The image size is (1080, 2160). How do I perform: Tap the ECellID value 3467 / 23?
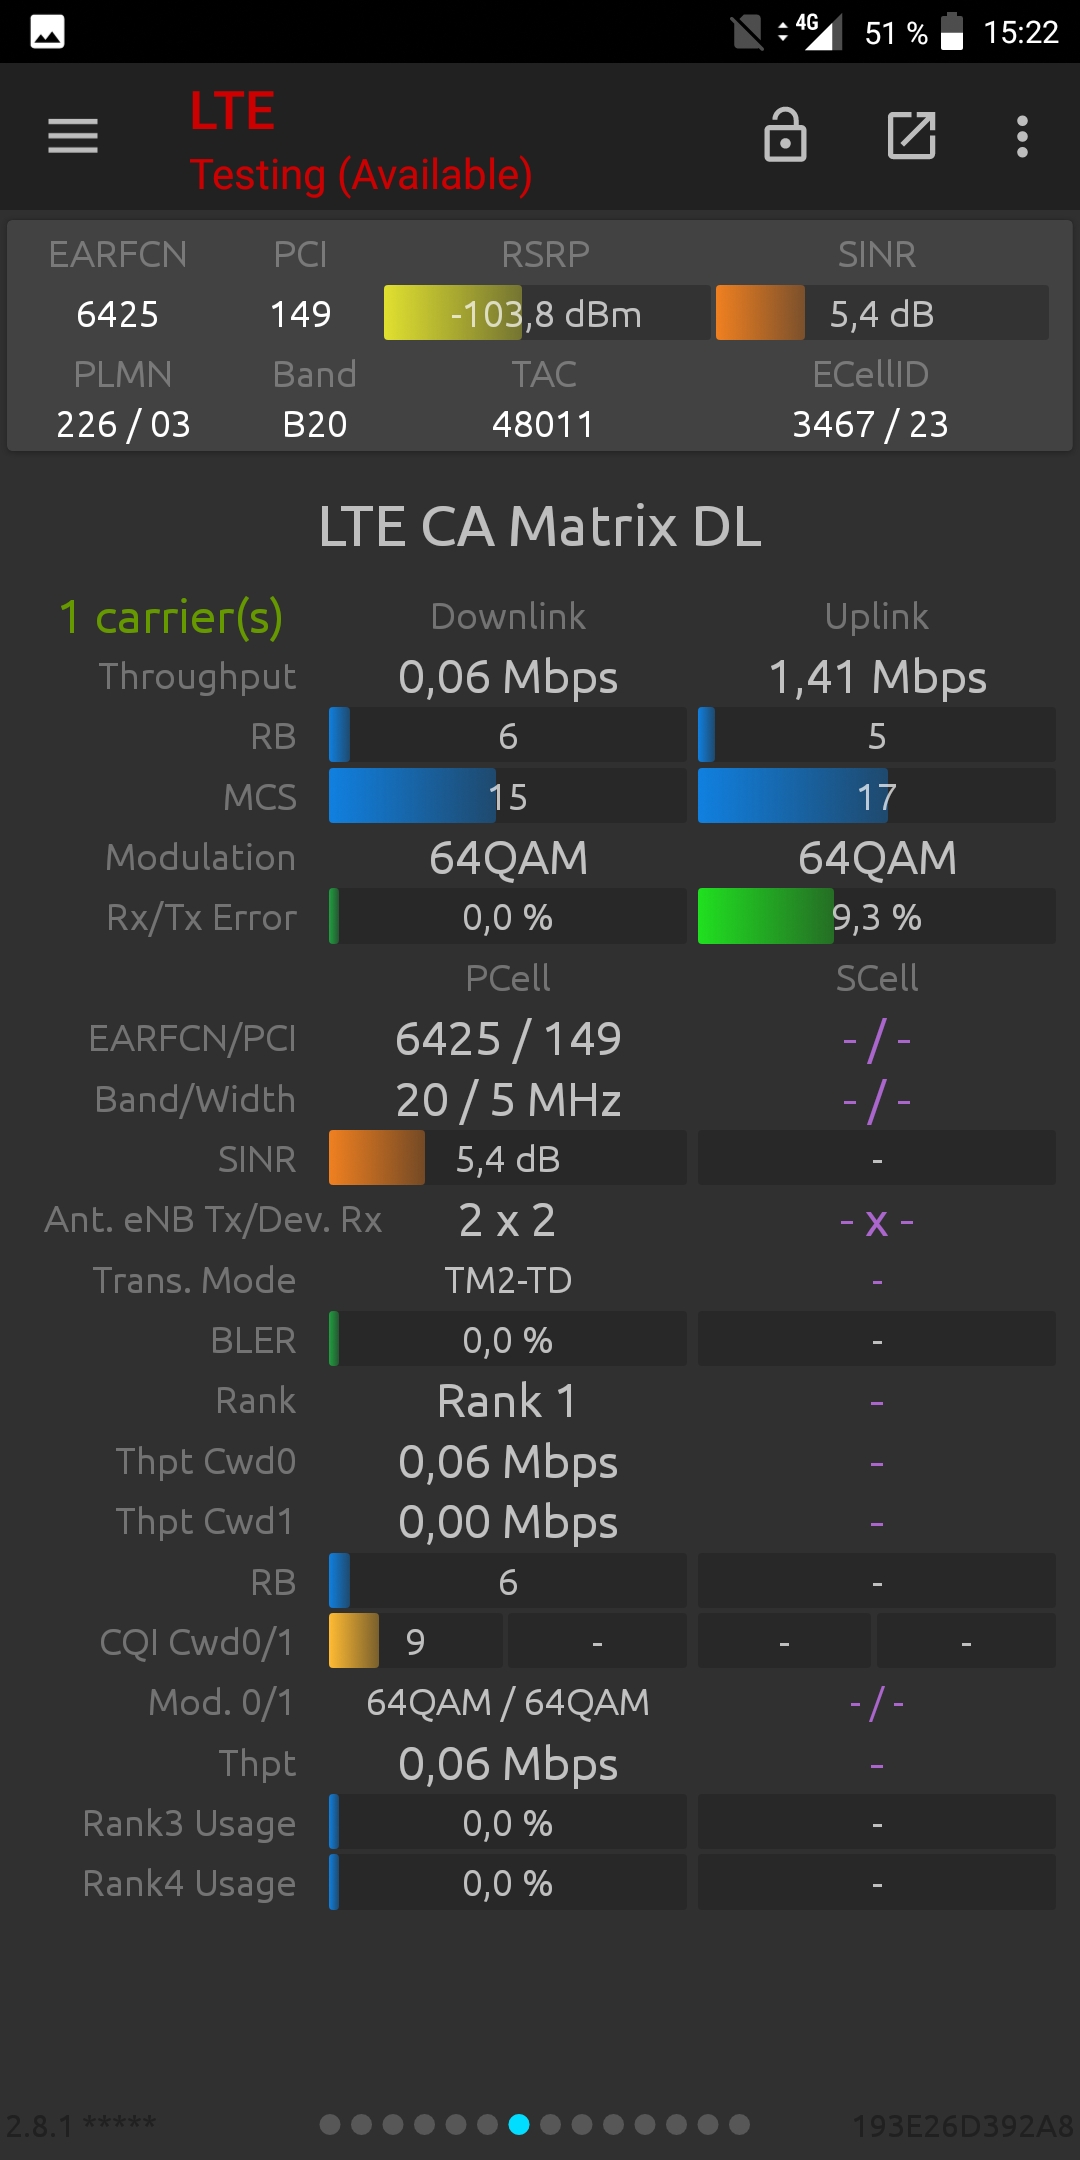point(871,425)
